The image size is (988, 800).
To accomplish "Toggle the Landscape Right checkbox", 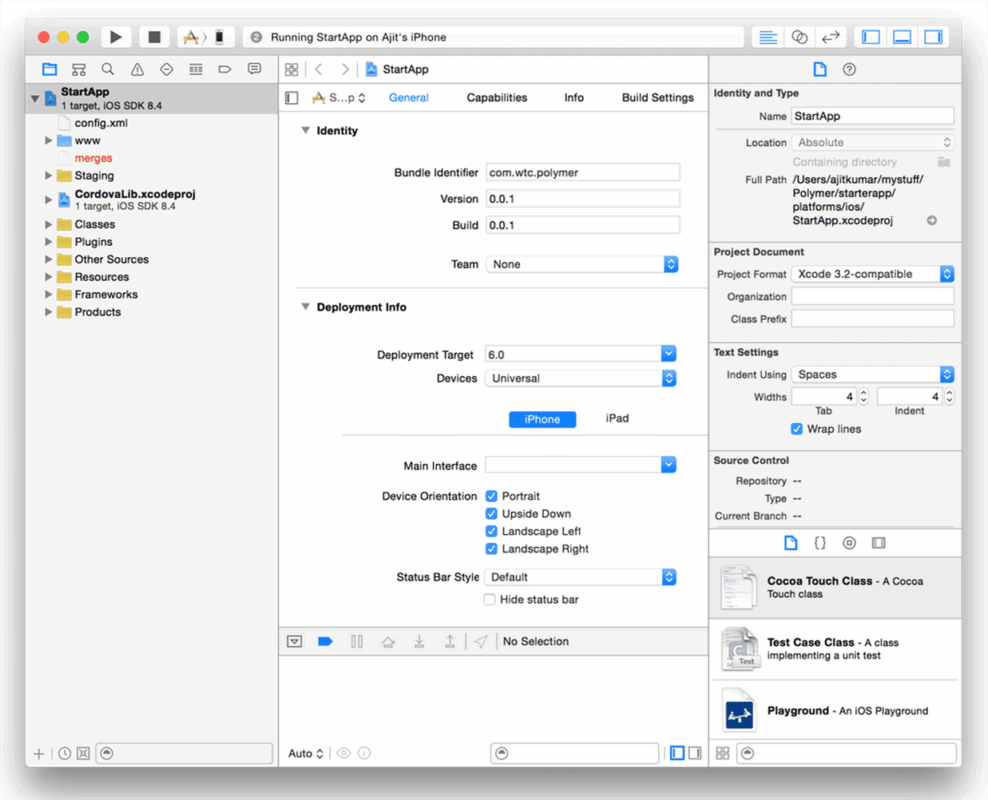I will click(x=491, y=549).
